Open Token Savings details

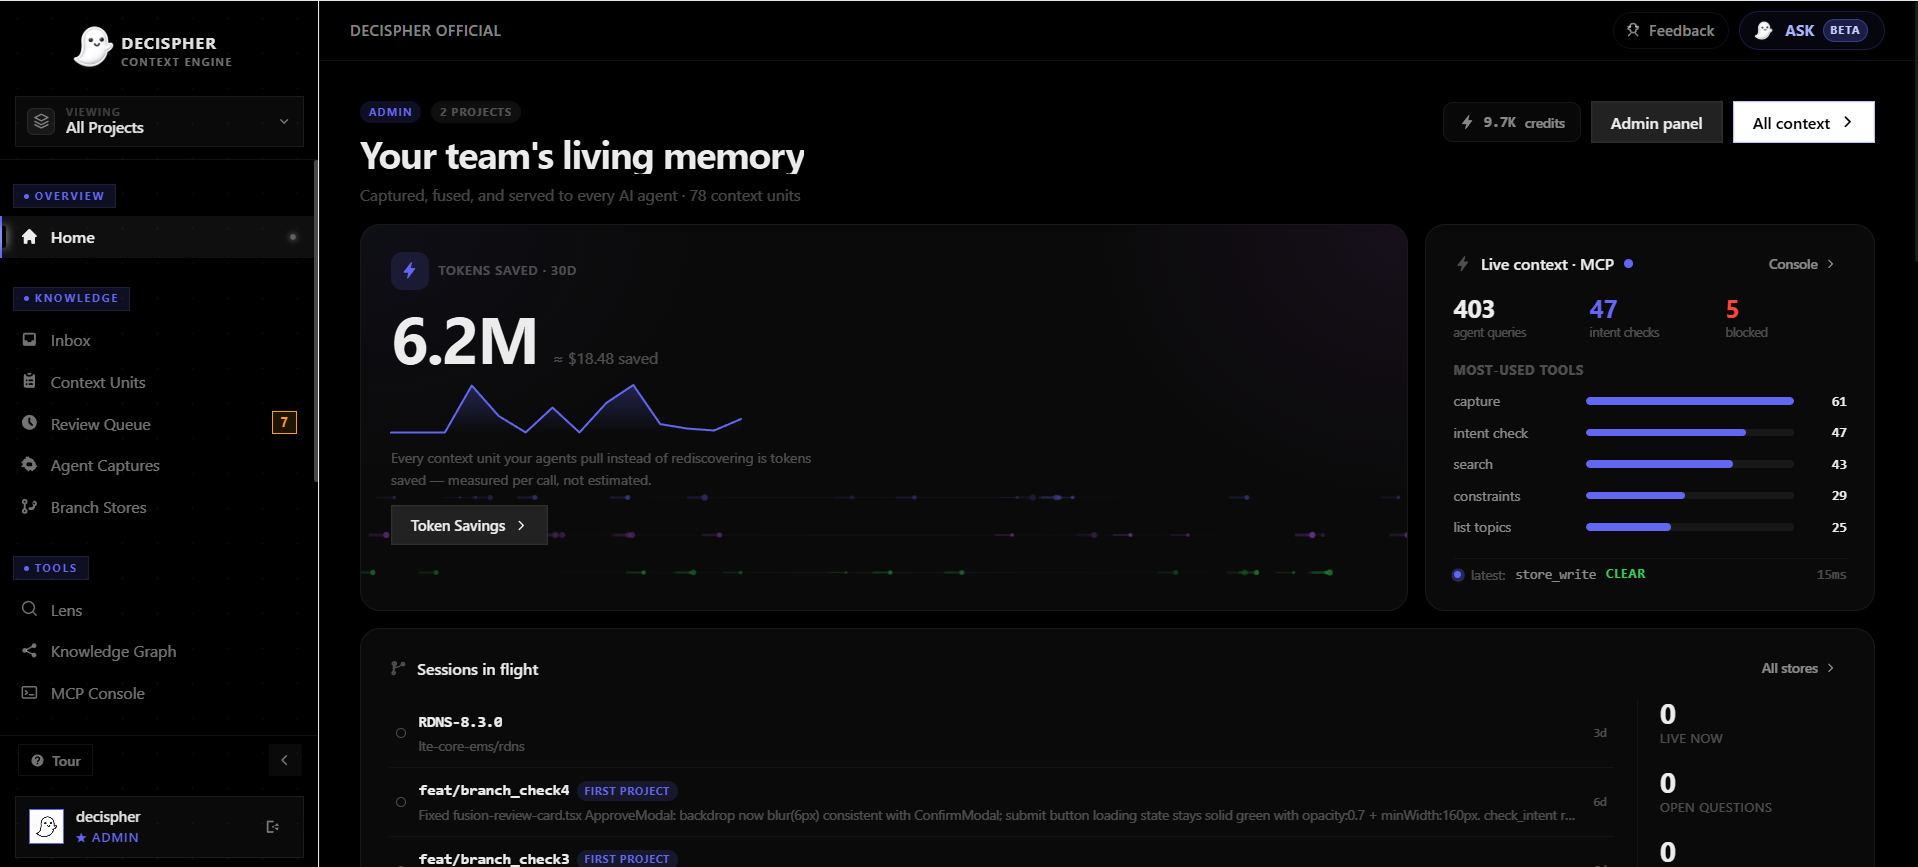pos(469,526)
